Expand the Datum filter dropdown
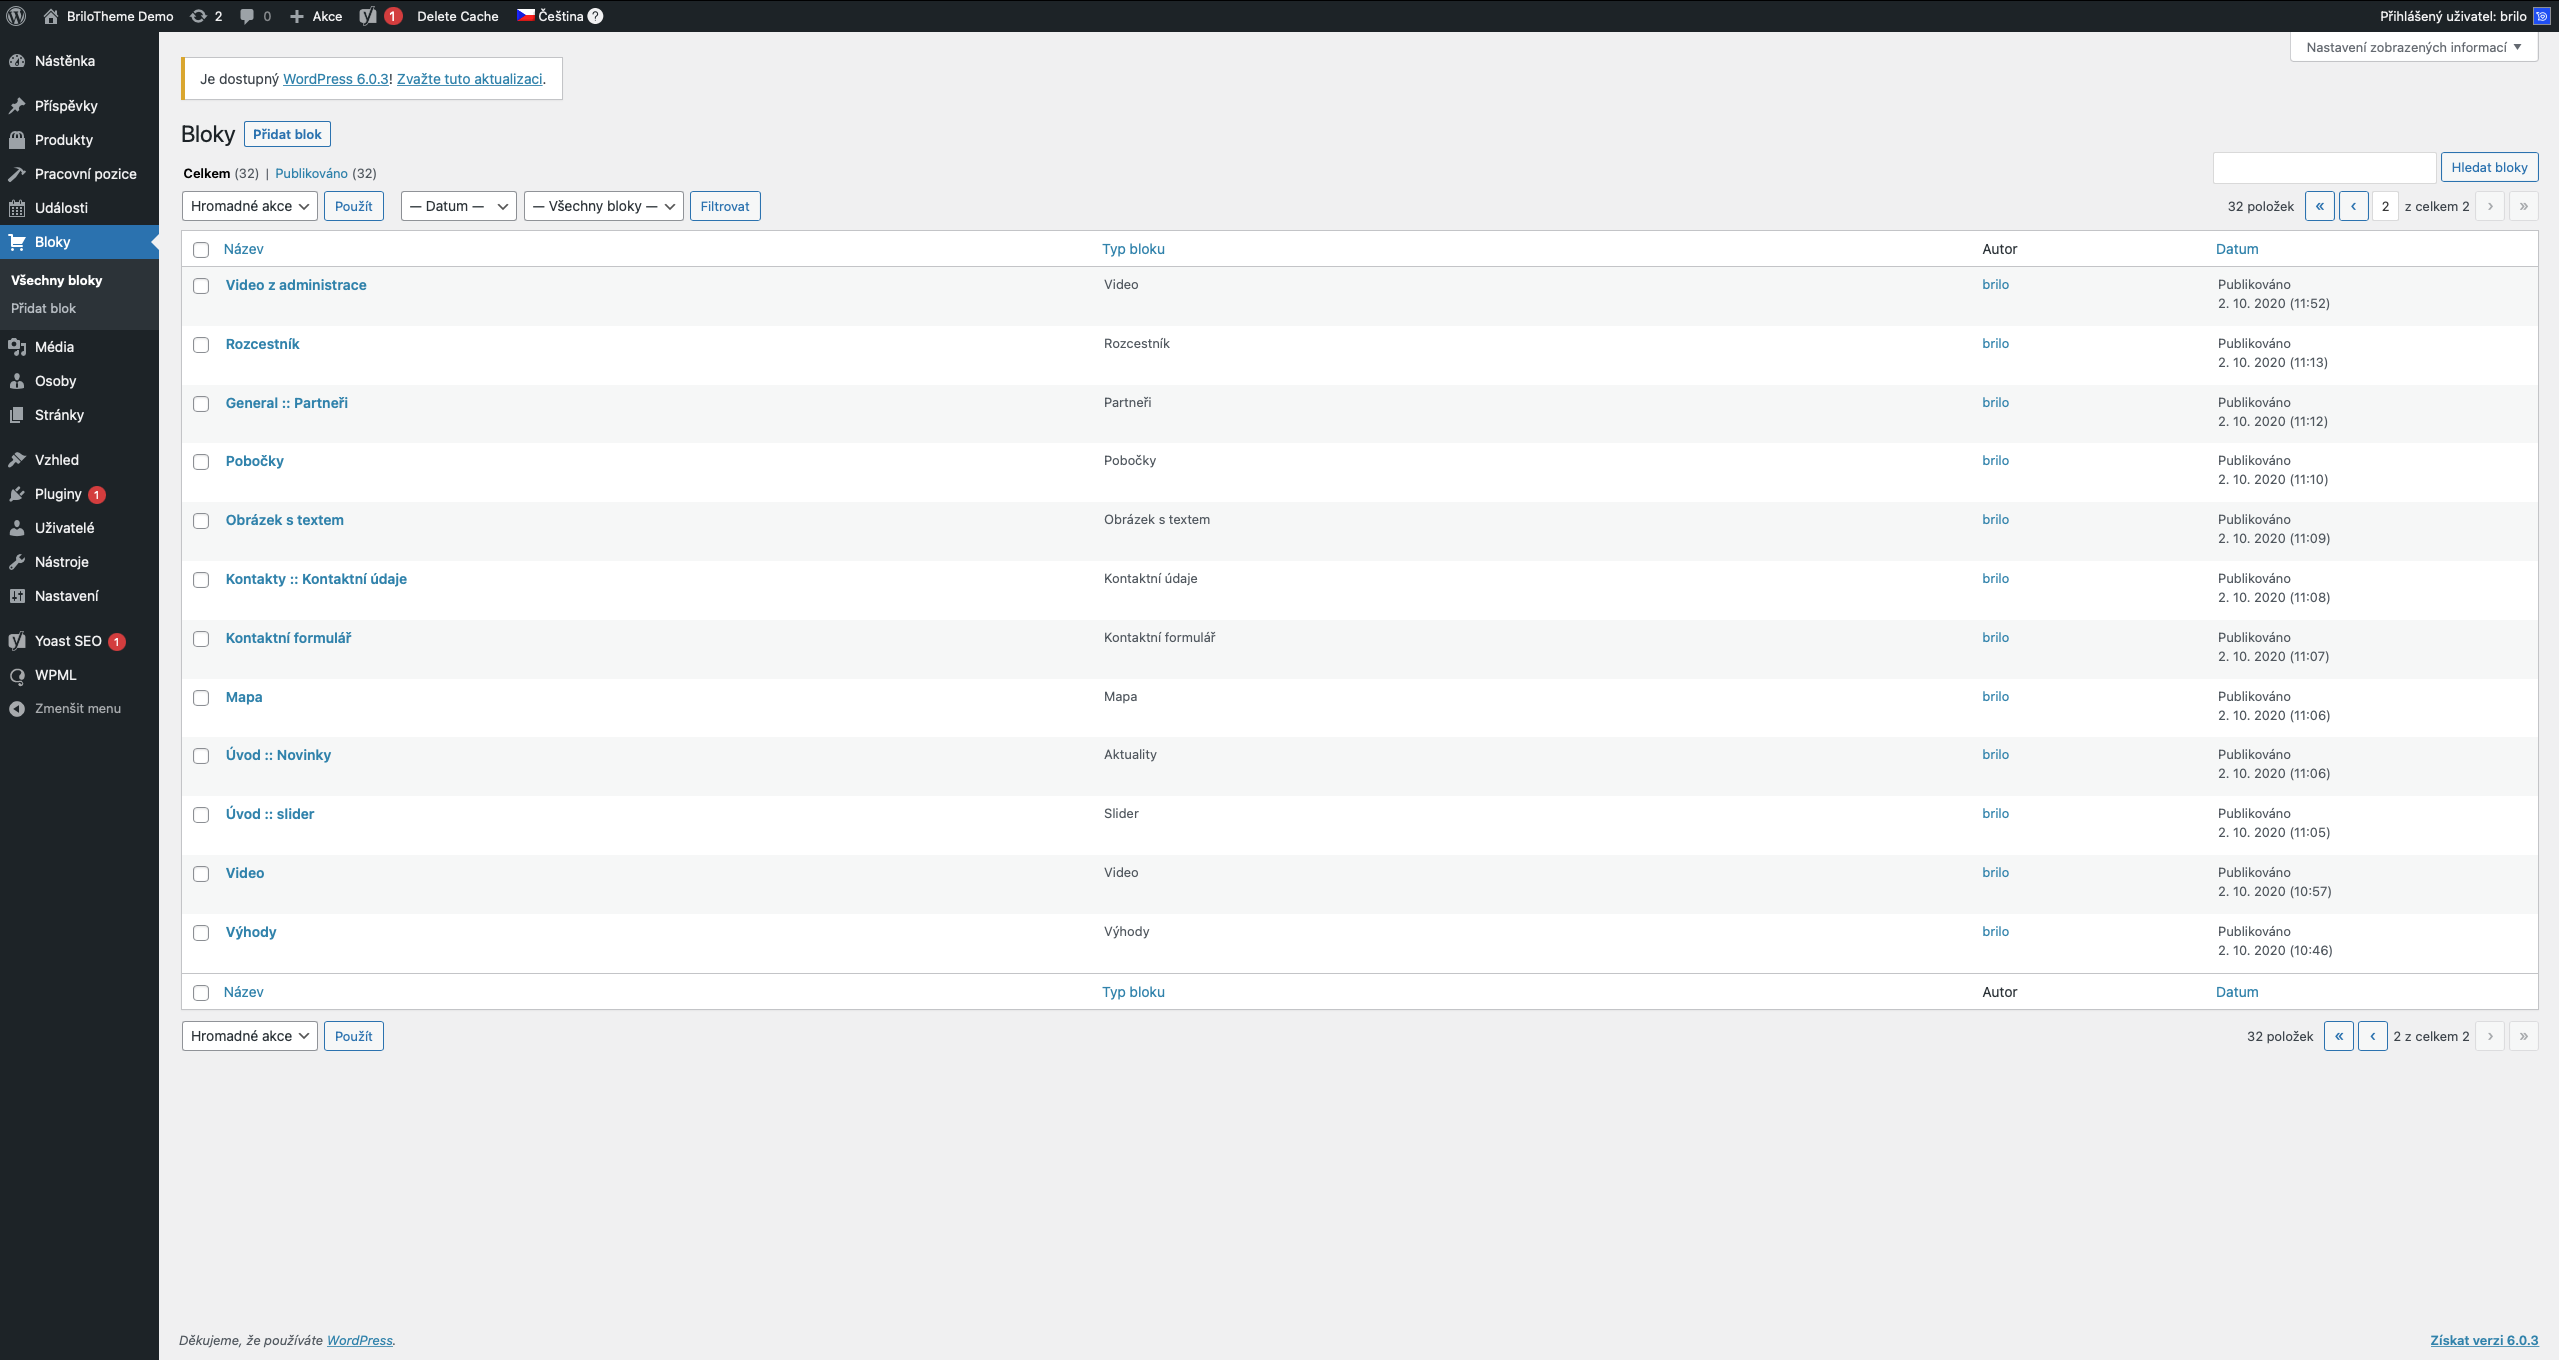 click(458, 206)
